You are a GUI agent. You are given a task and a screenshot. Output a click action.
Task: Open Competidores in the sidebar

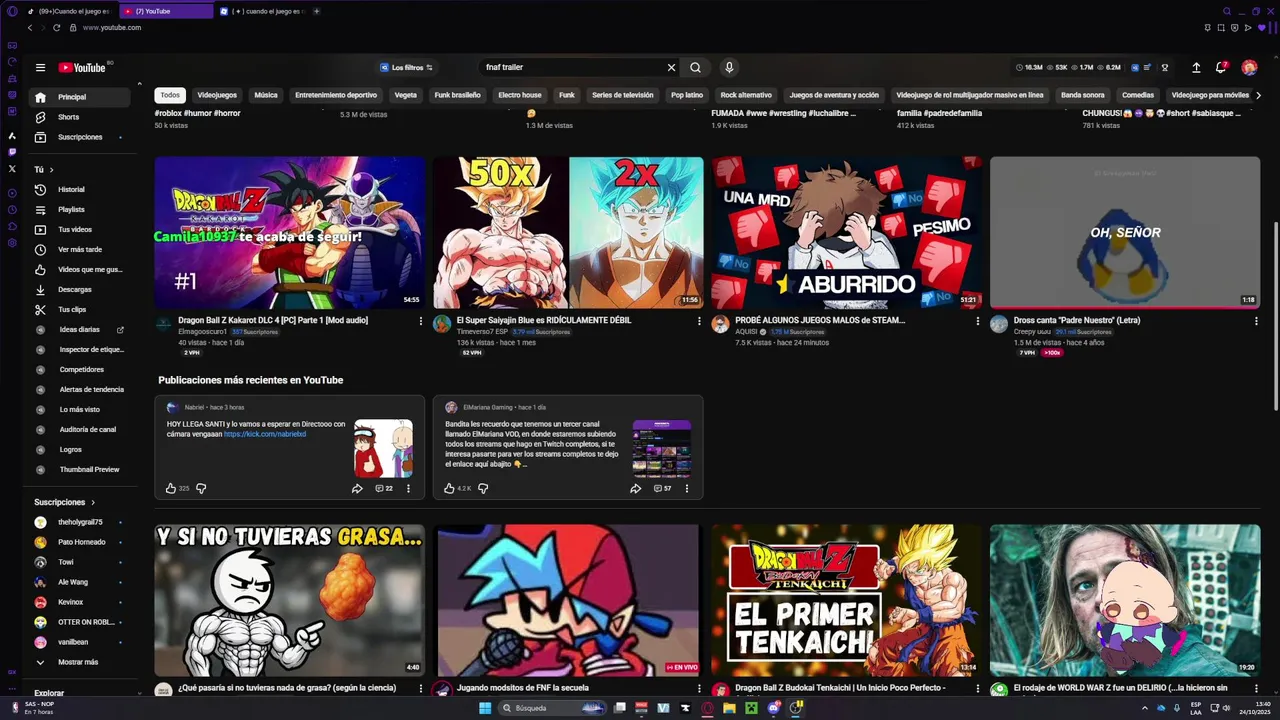[x=80, y=369]
